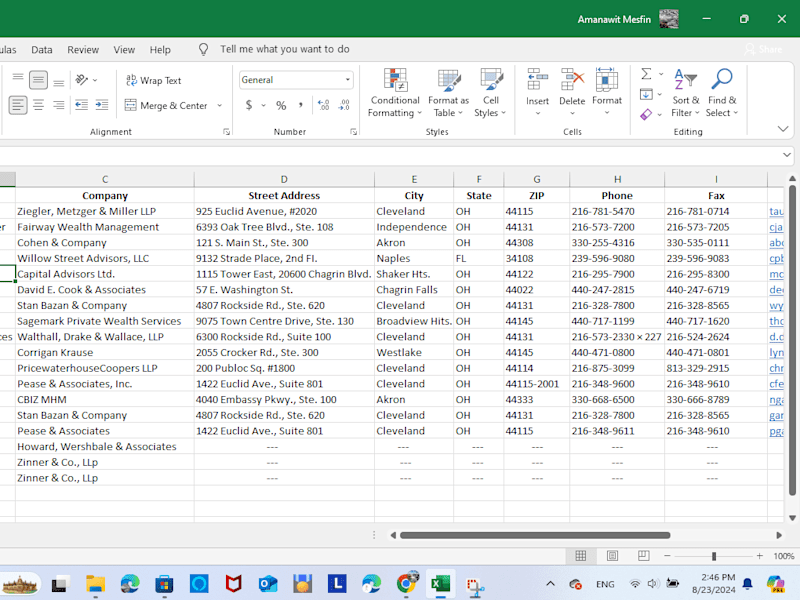Show hidden system tray icons

point(550,584)
